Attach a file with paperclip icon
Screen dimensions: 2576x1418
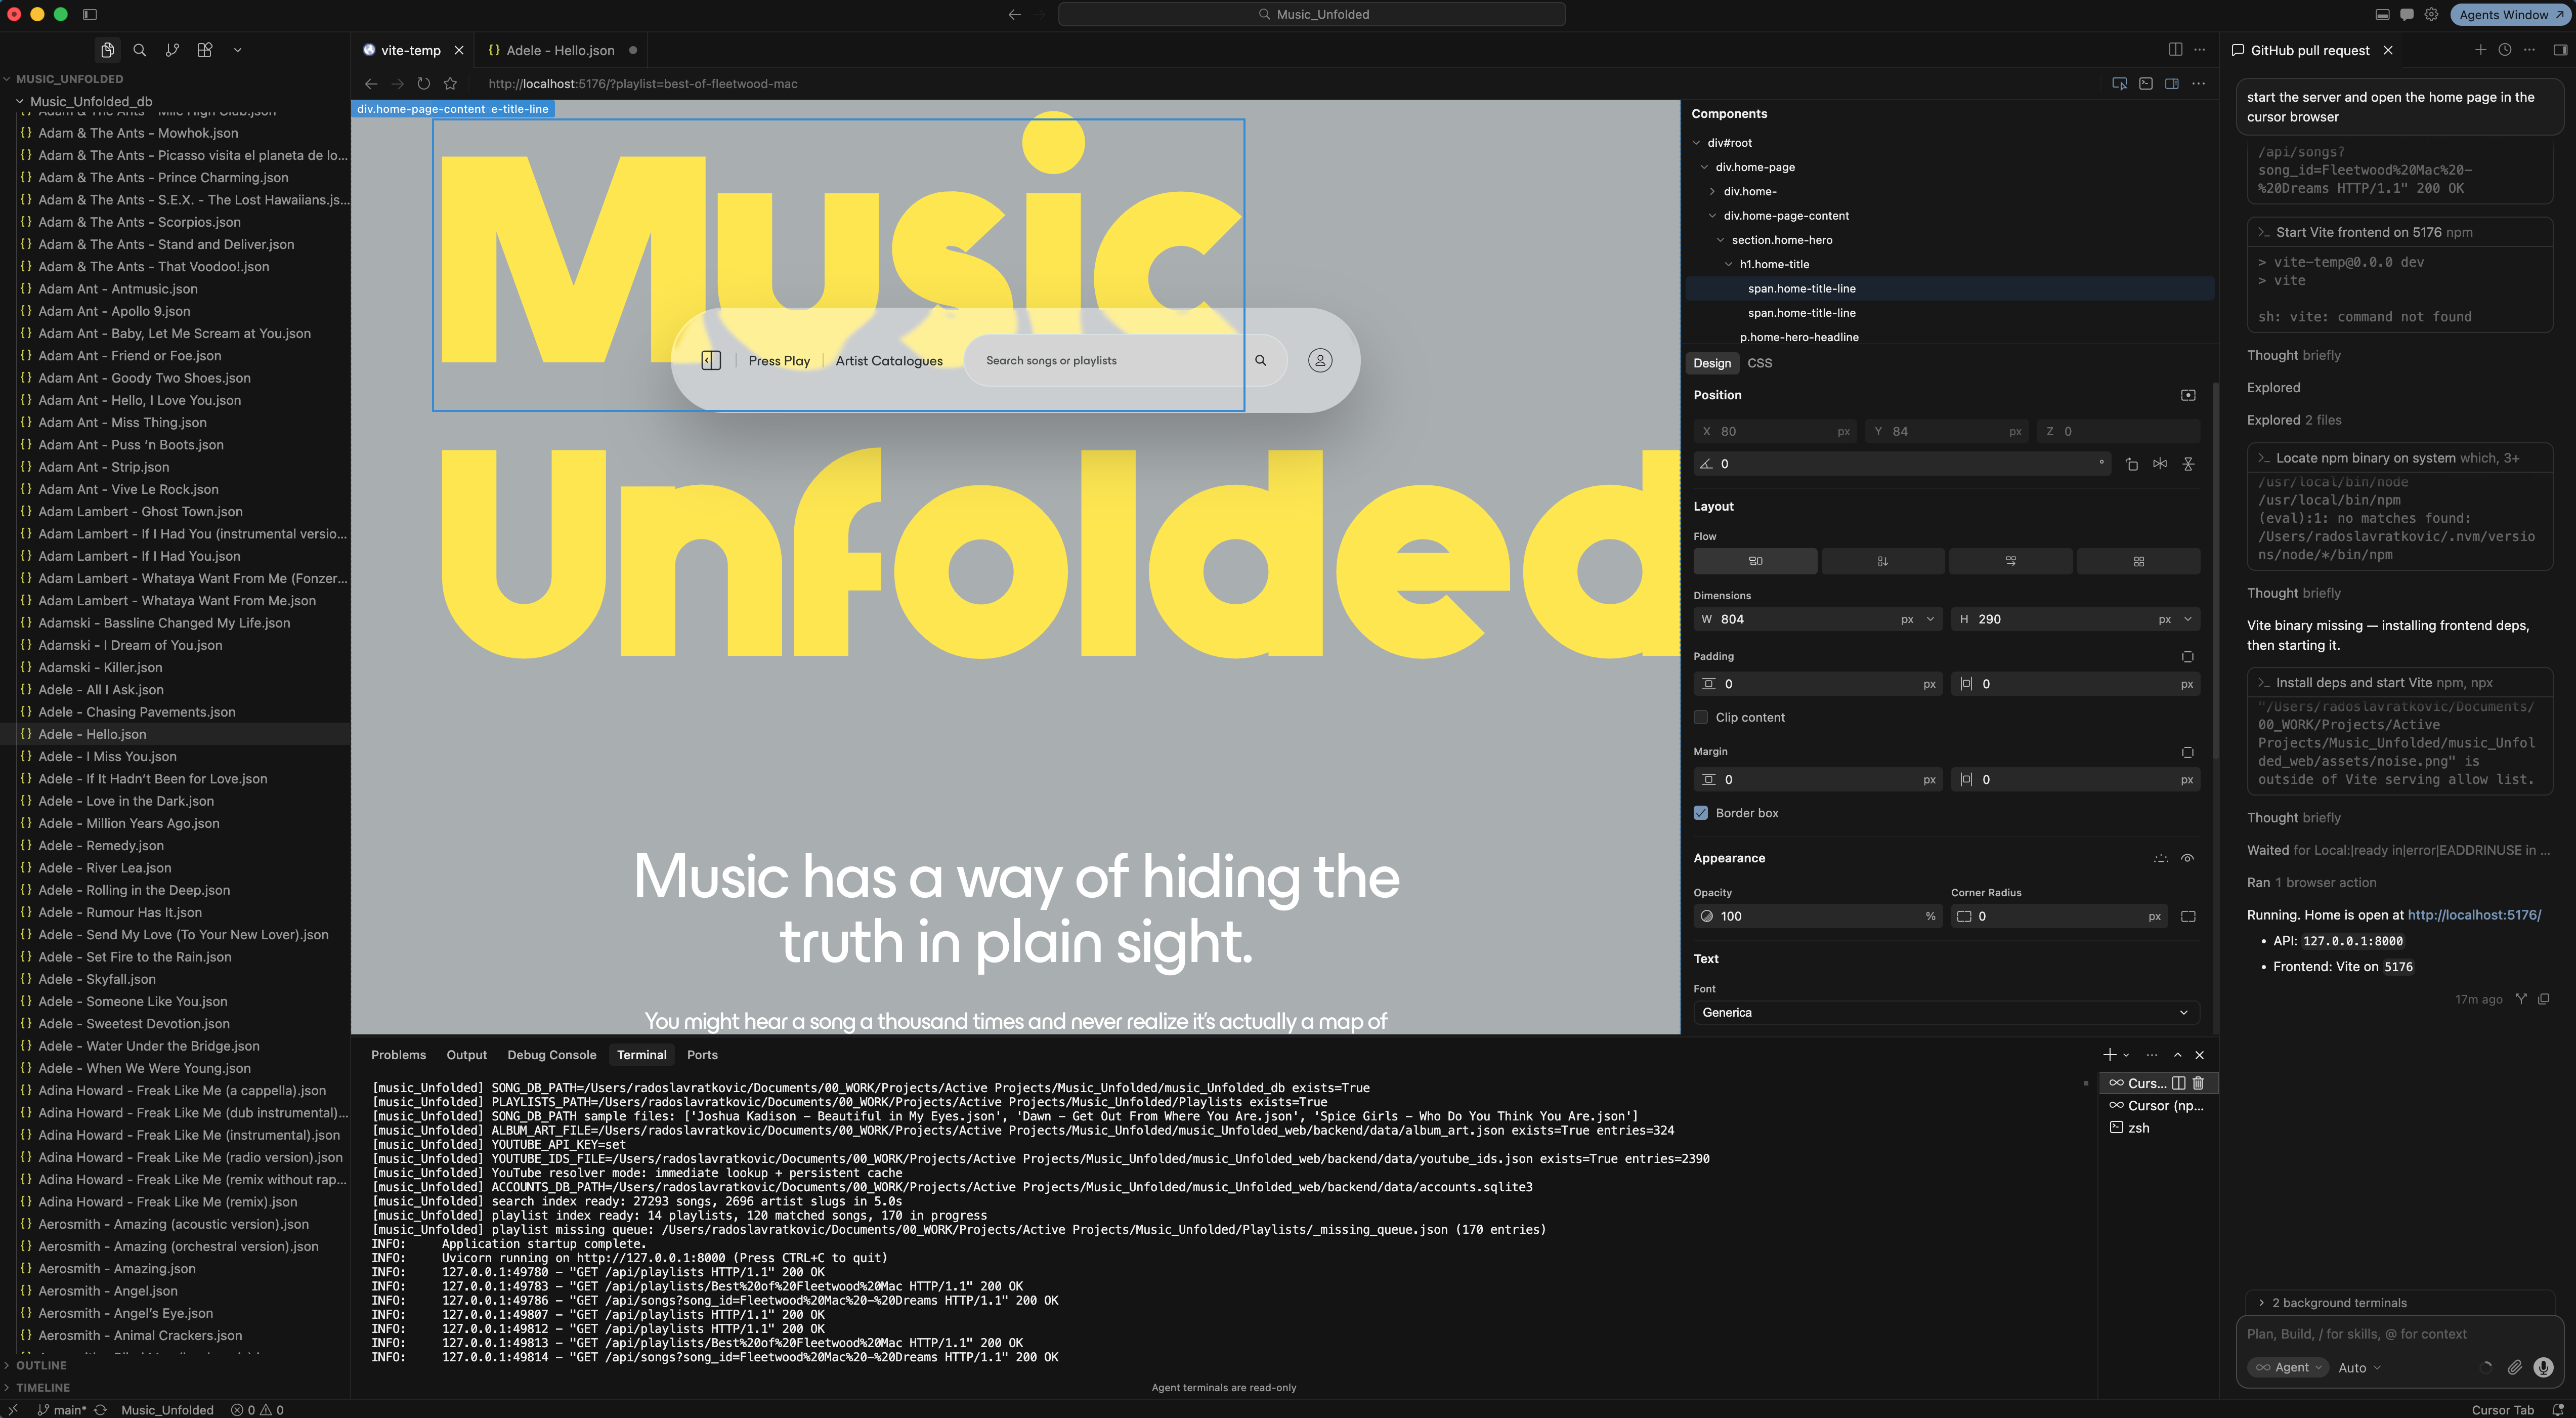point(2515,1368)
